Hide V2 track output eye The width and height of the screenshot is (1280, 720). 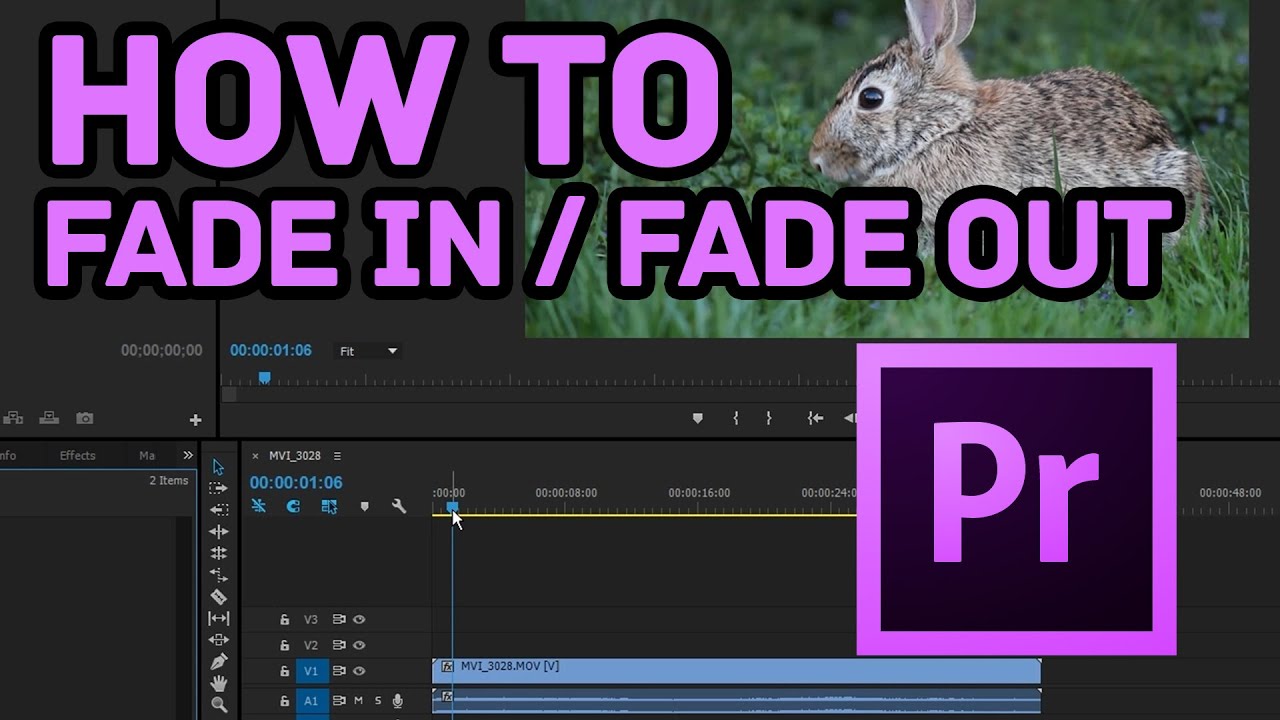[x=359, y=646]
